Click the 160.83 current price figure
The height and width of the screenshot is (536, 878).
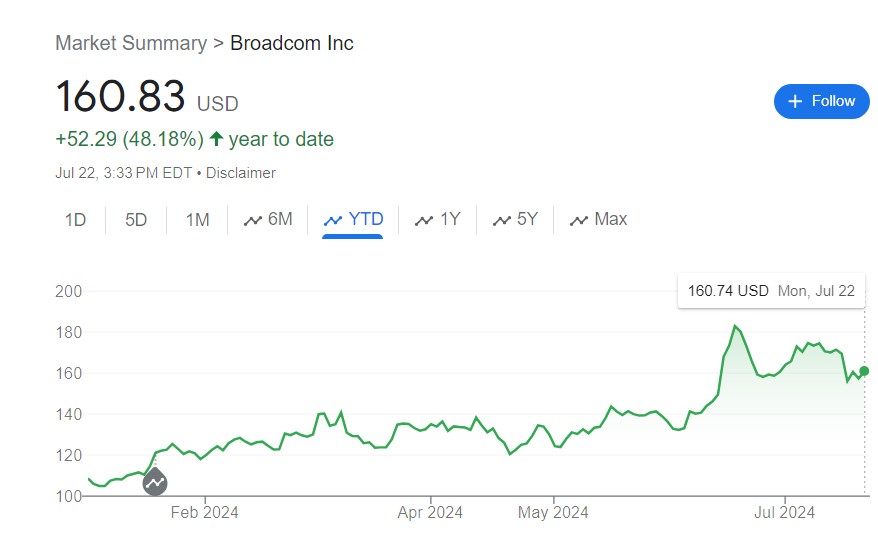120,97
